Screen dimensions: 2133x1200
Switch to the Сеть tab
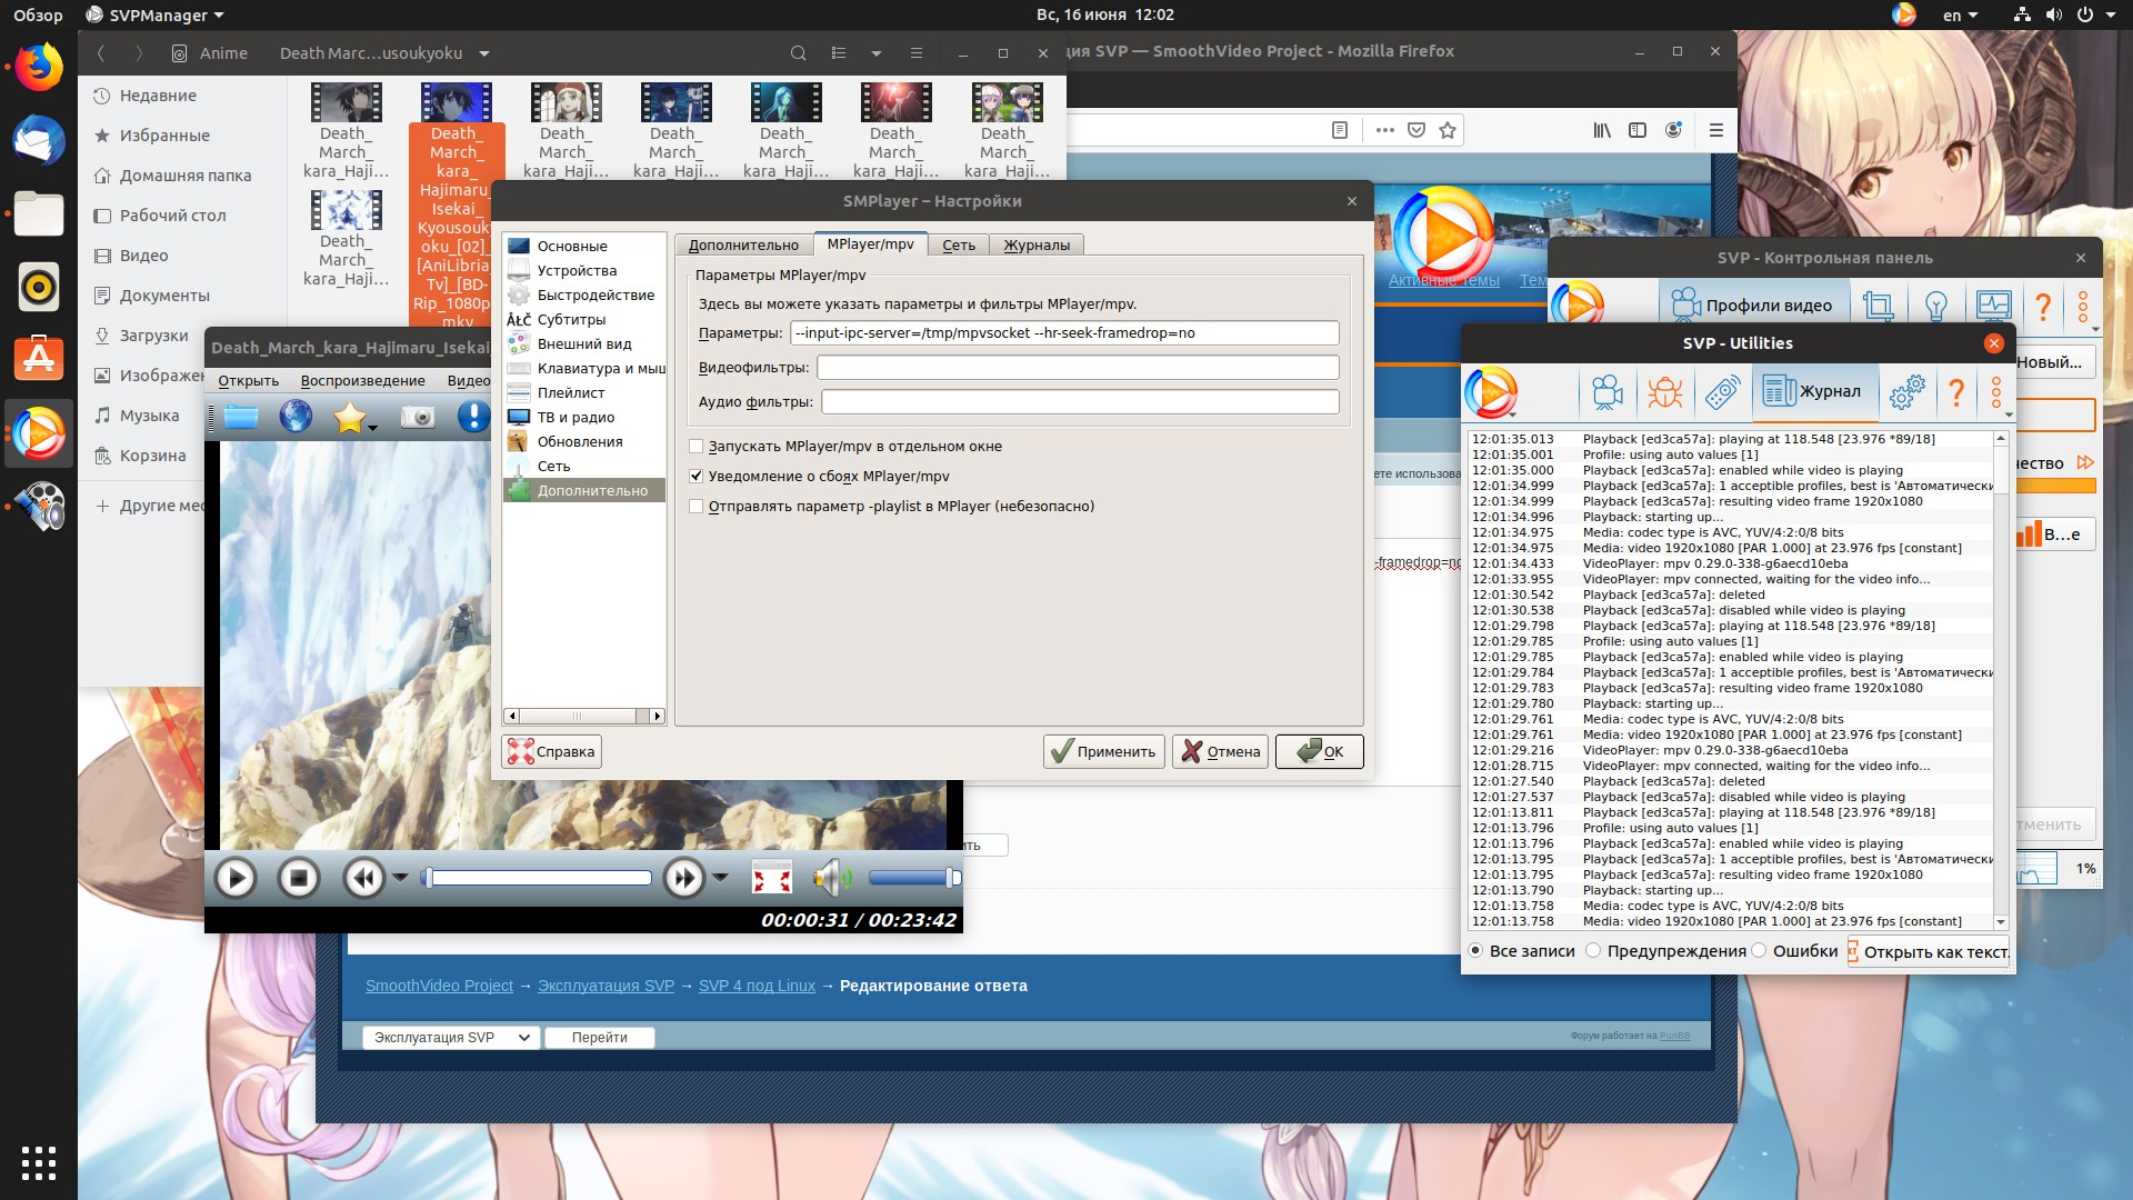coord(958,245)
